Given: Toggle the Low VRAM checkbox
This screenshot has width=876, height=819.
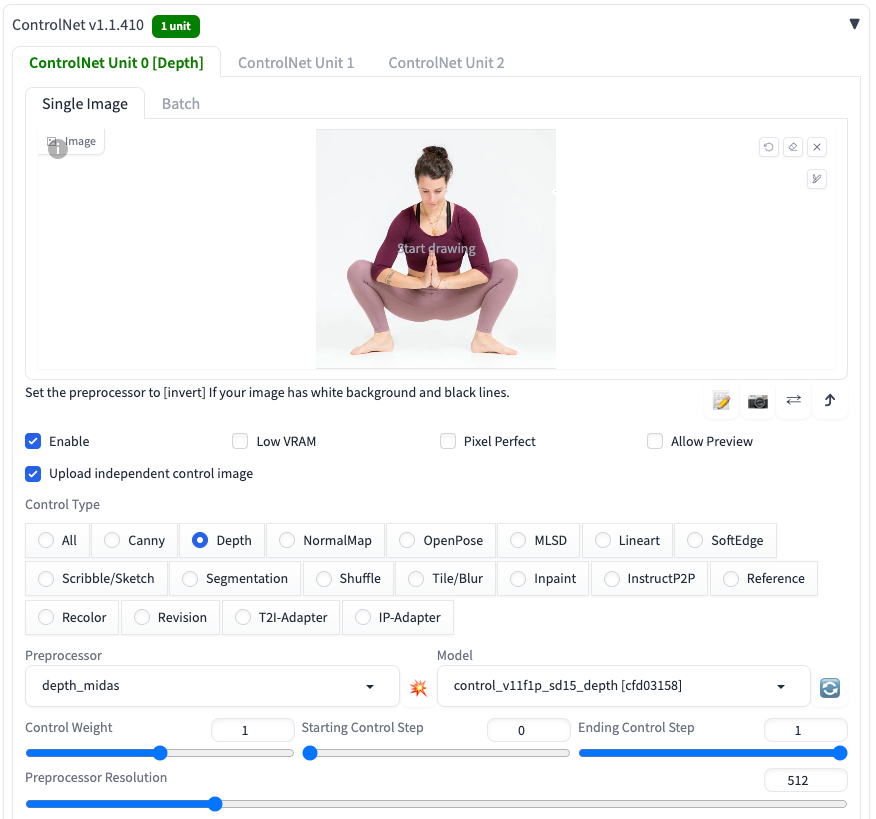Looking at the screenshot, I should (240, 441).
